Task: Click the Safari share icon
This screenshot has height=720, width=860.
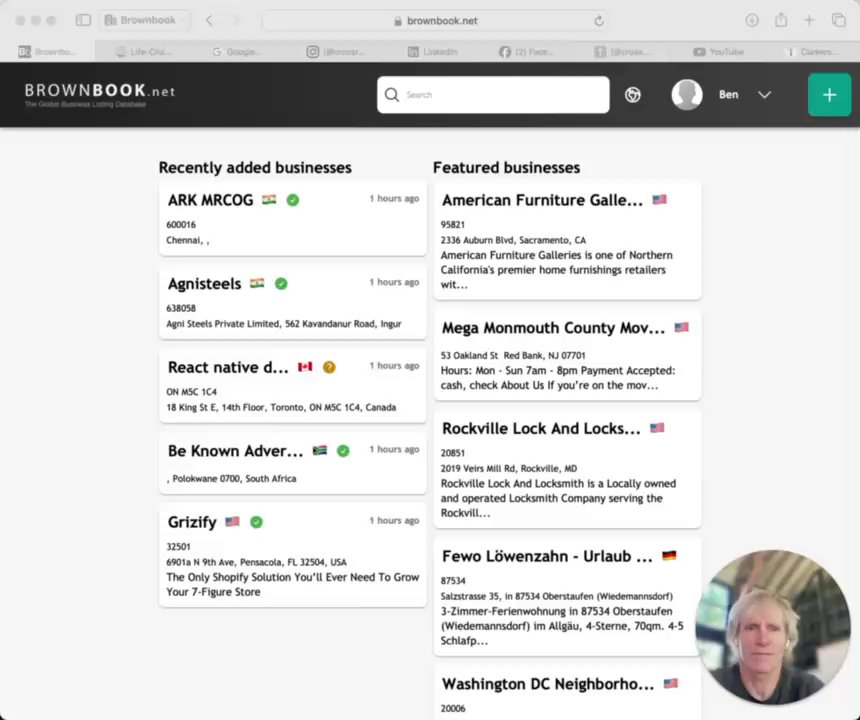Action: 781,20
